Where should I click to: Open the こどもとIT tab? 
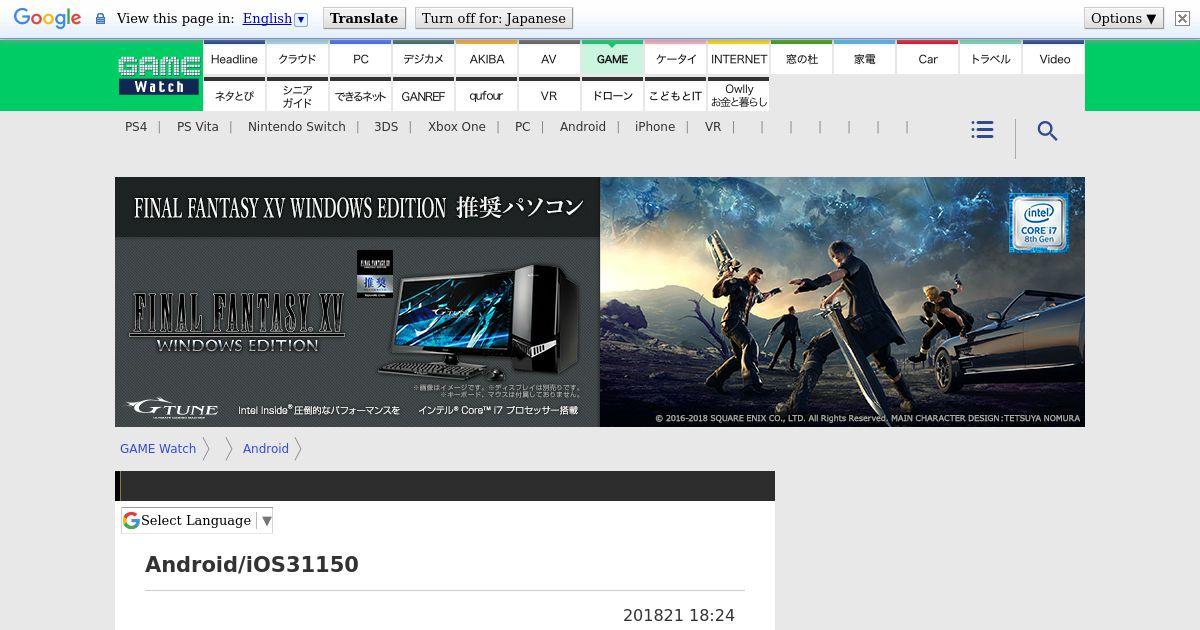675,96
